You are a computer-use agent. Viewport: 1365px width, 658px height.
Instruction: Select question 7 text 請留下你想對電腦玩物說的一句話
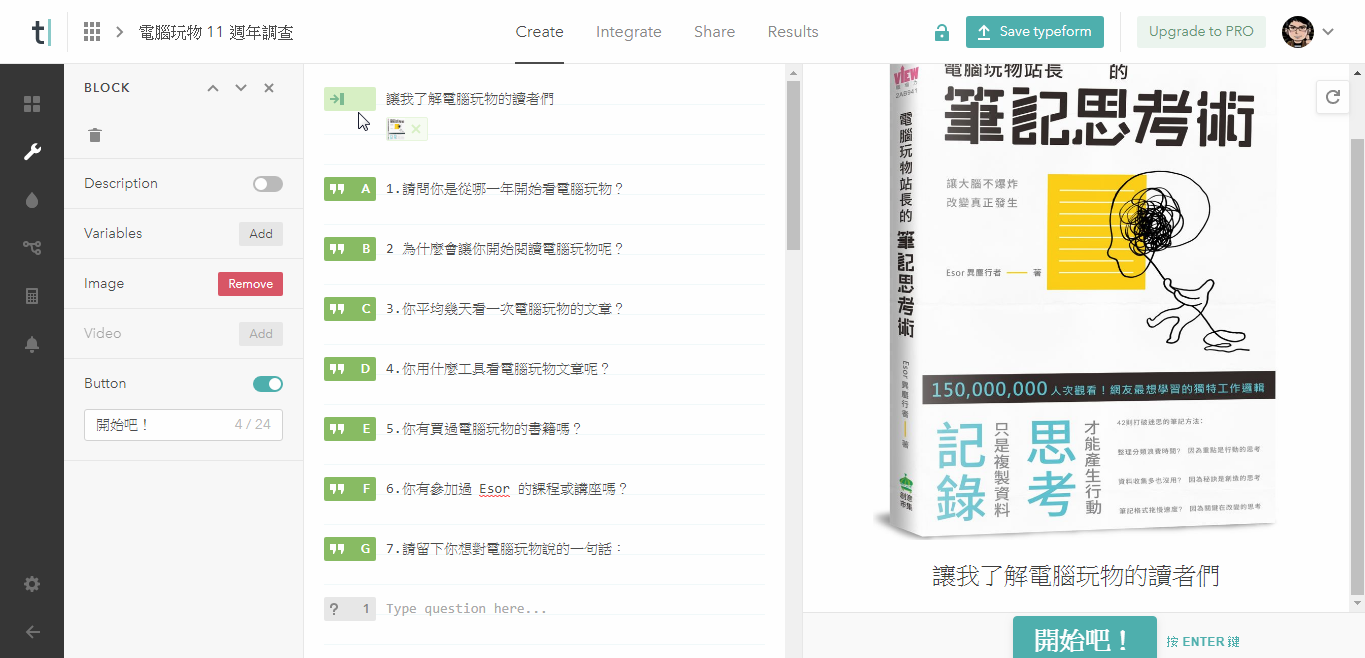pos(505,548)
